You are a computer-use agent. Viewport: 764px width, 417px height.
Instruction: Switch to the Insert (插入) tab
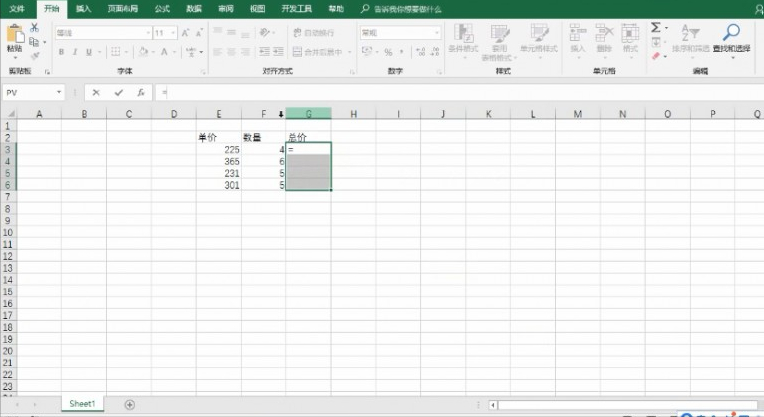pos(83,9)
